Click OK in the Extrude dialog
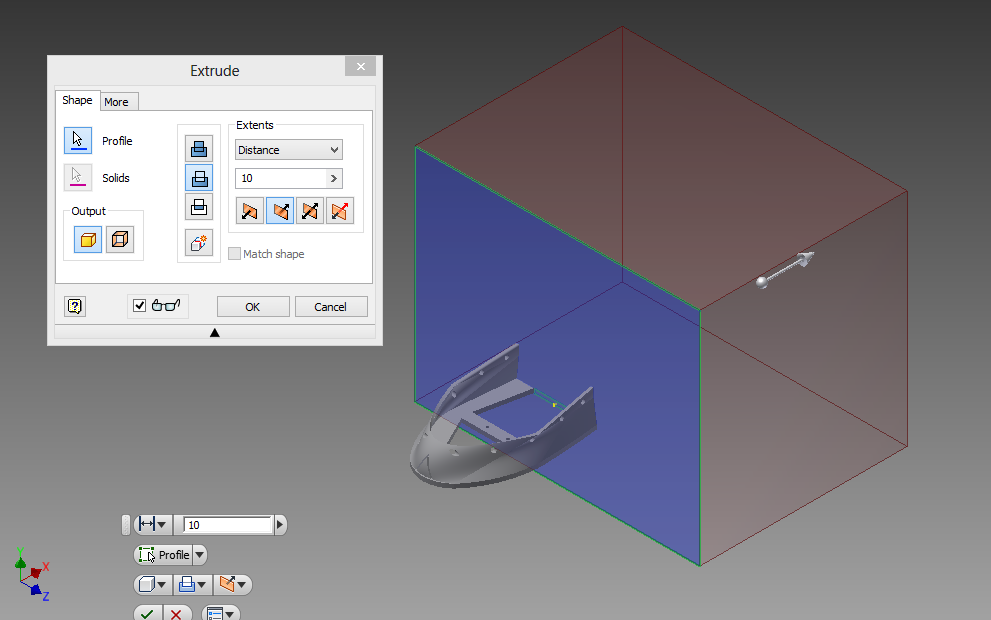This screenshot has height=620, width=991. click(253, 307)
